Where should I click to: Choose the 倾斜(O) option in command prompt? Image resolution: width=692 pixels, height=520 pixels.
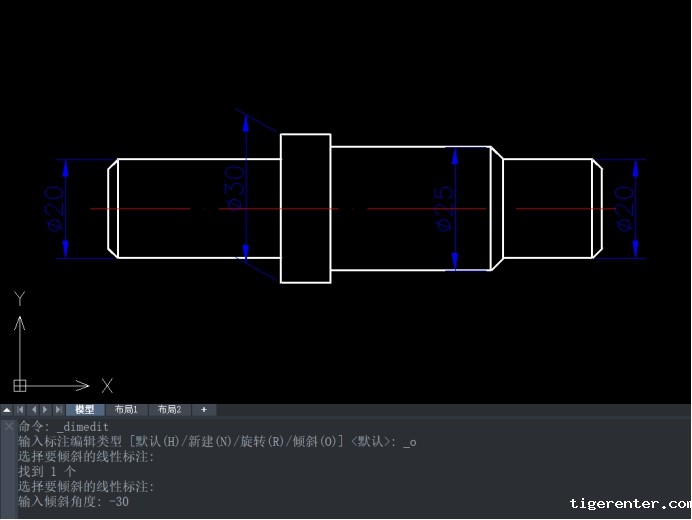coord(319,441)
